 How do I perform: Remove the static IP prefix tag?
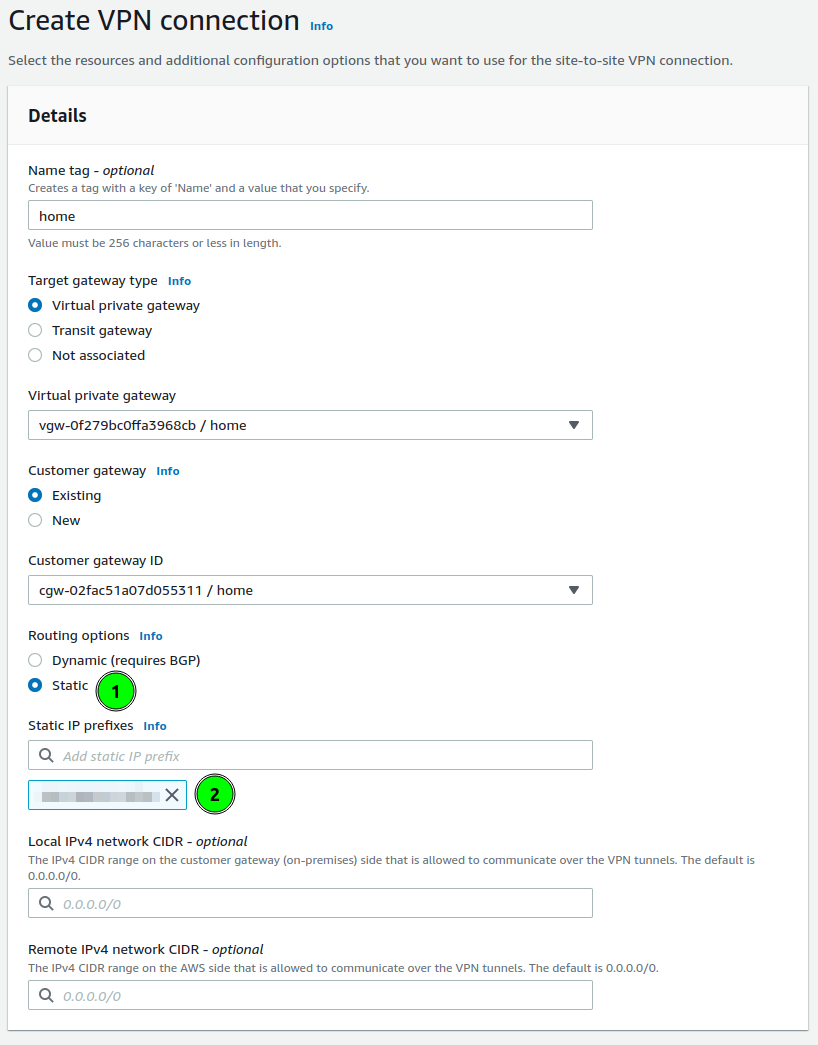pyautogui.click(x=172, y=795)
